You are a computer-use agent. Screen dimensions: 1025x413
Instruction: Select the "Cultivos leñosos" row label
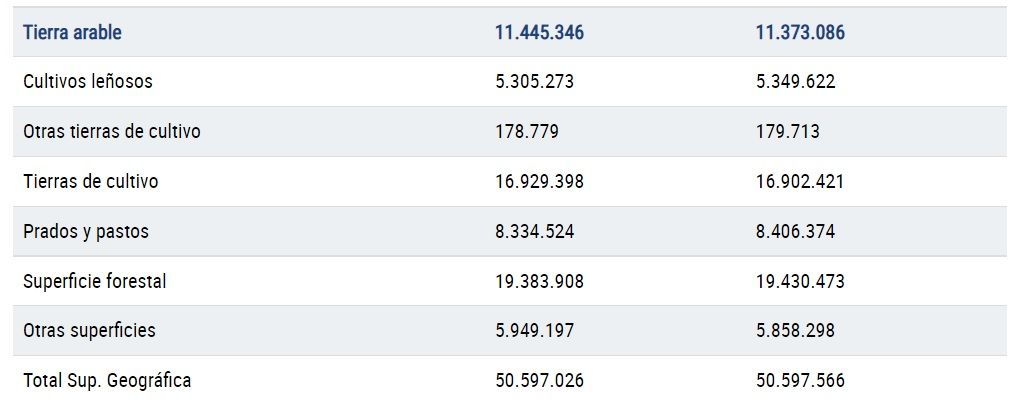(88, 82)
